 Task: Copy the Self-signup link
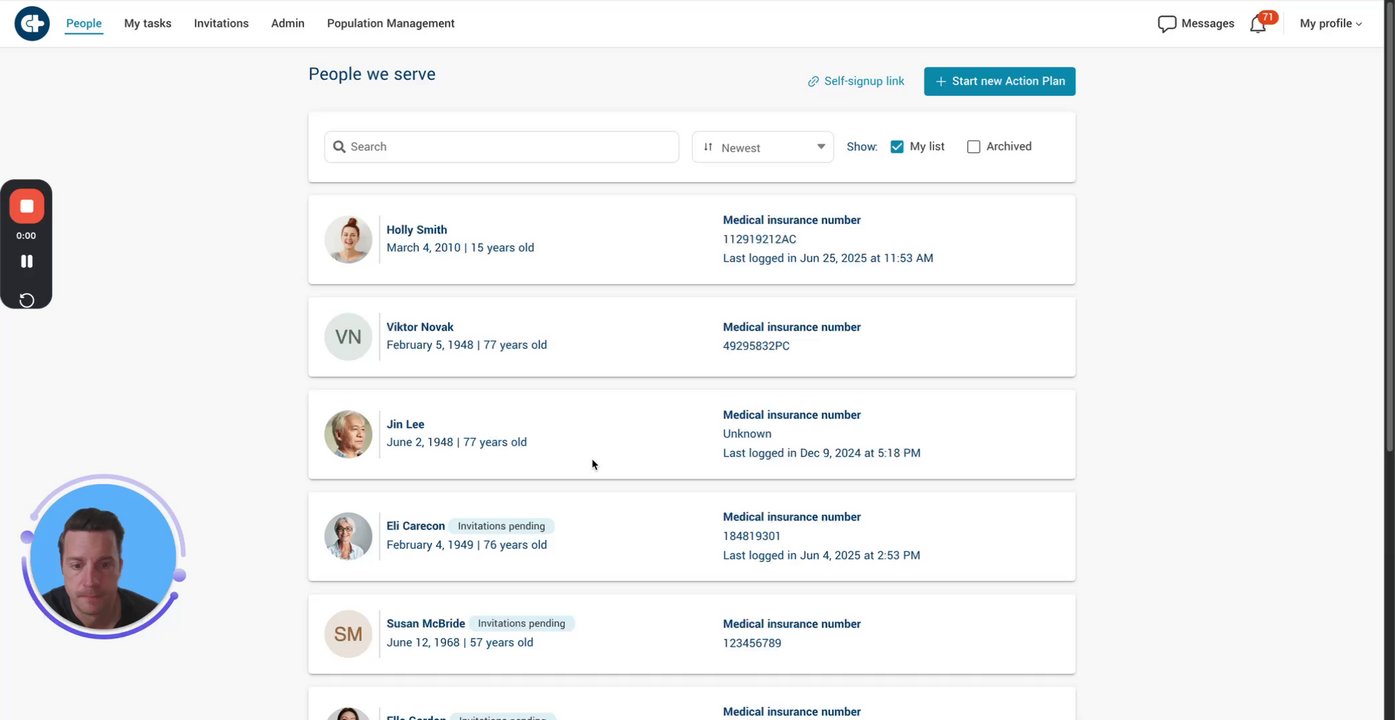coord(856,81)
